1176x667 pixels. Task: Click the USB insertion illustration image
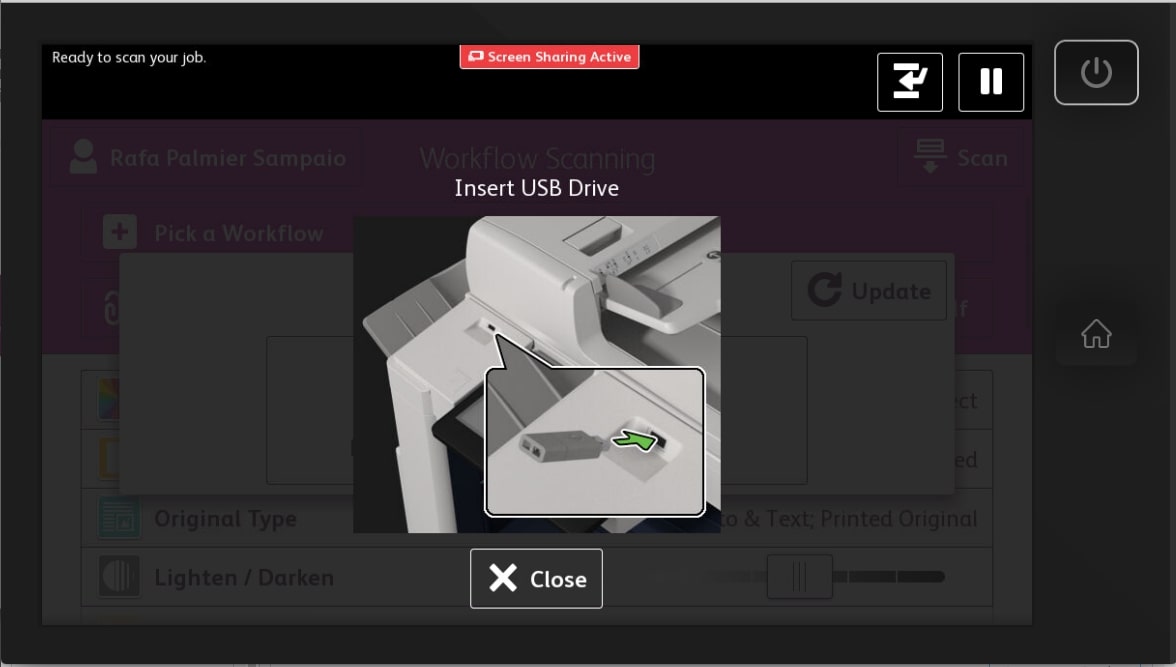[x=537, y=374]
